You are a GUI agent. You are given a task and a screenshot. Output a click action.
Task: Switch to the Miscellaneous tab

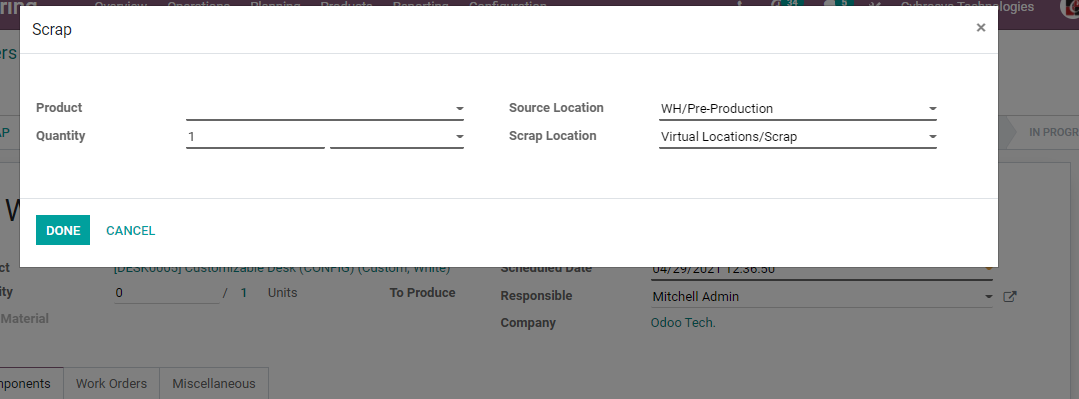214,384
